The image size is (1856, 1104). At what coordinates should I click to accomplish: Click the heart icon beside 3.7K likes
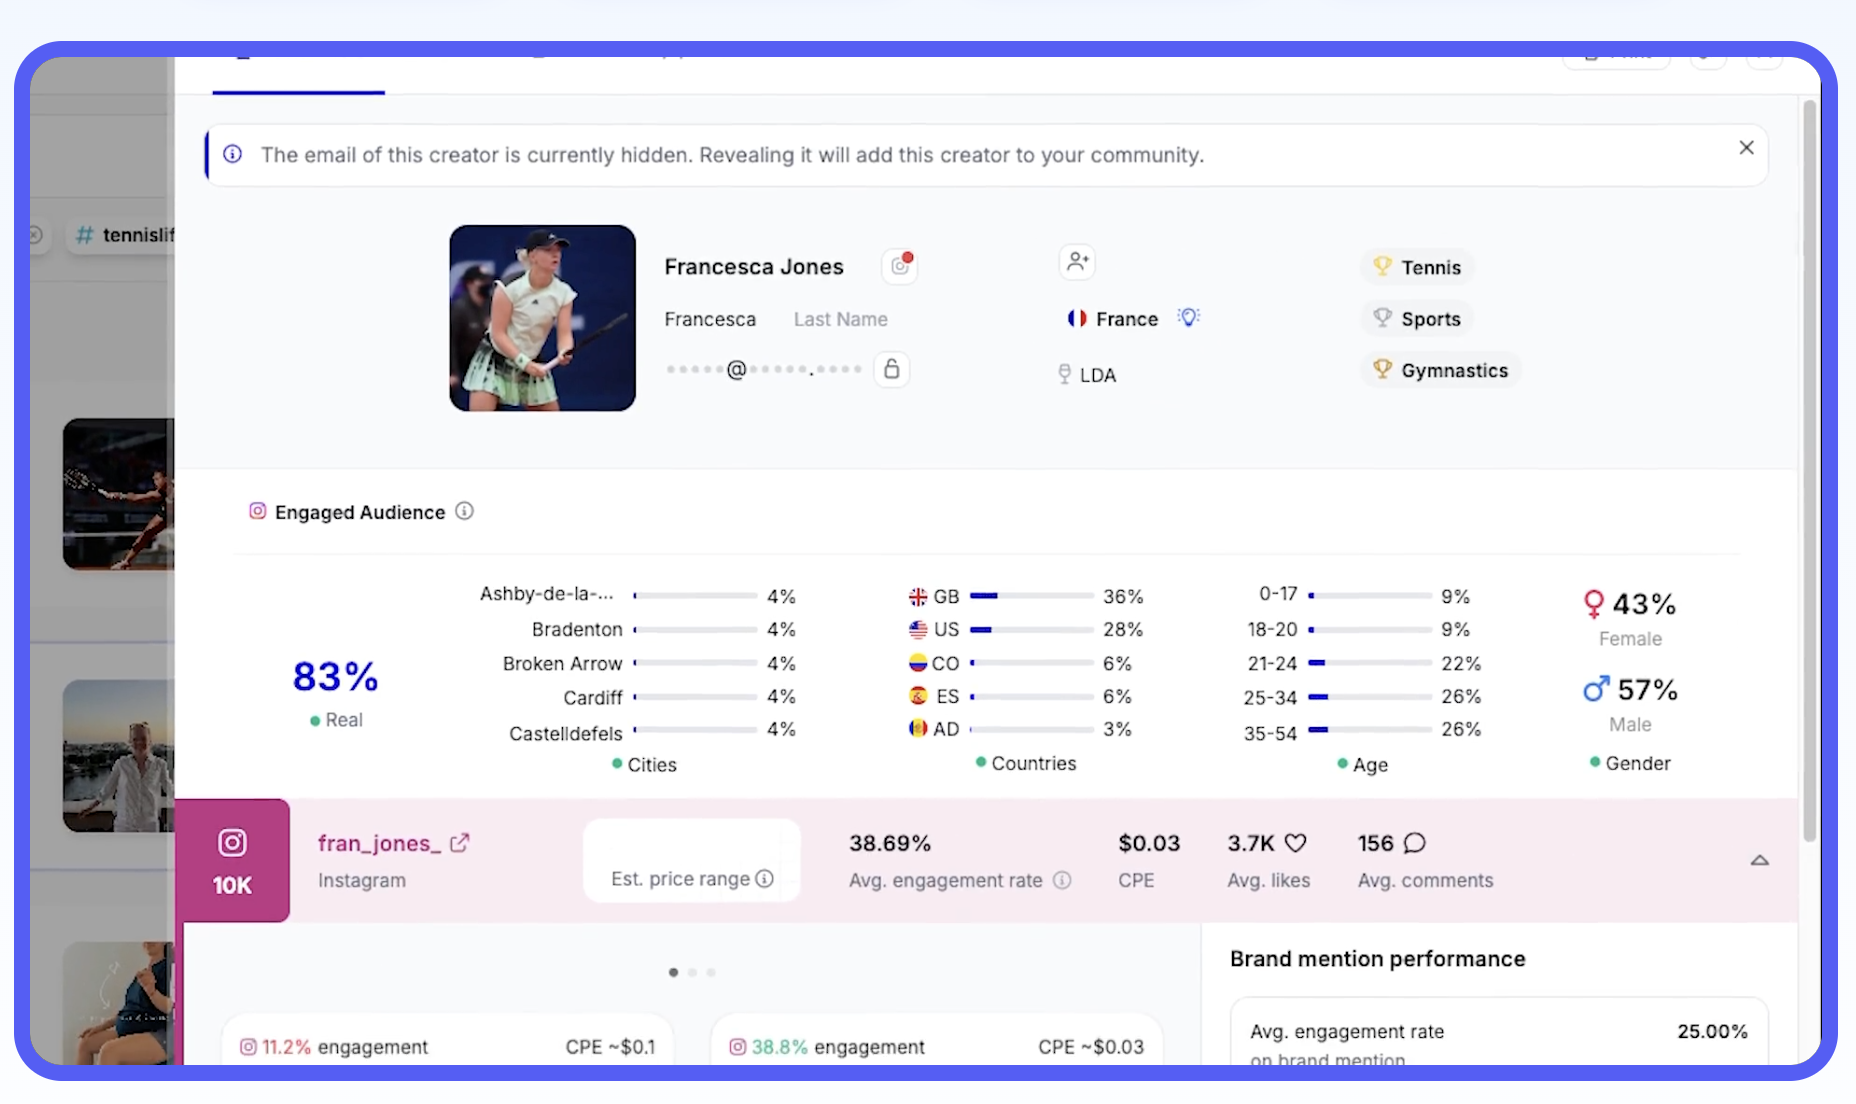coord(1295,843)
